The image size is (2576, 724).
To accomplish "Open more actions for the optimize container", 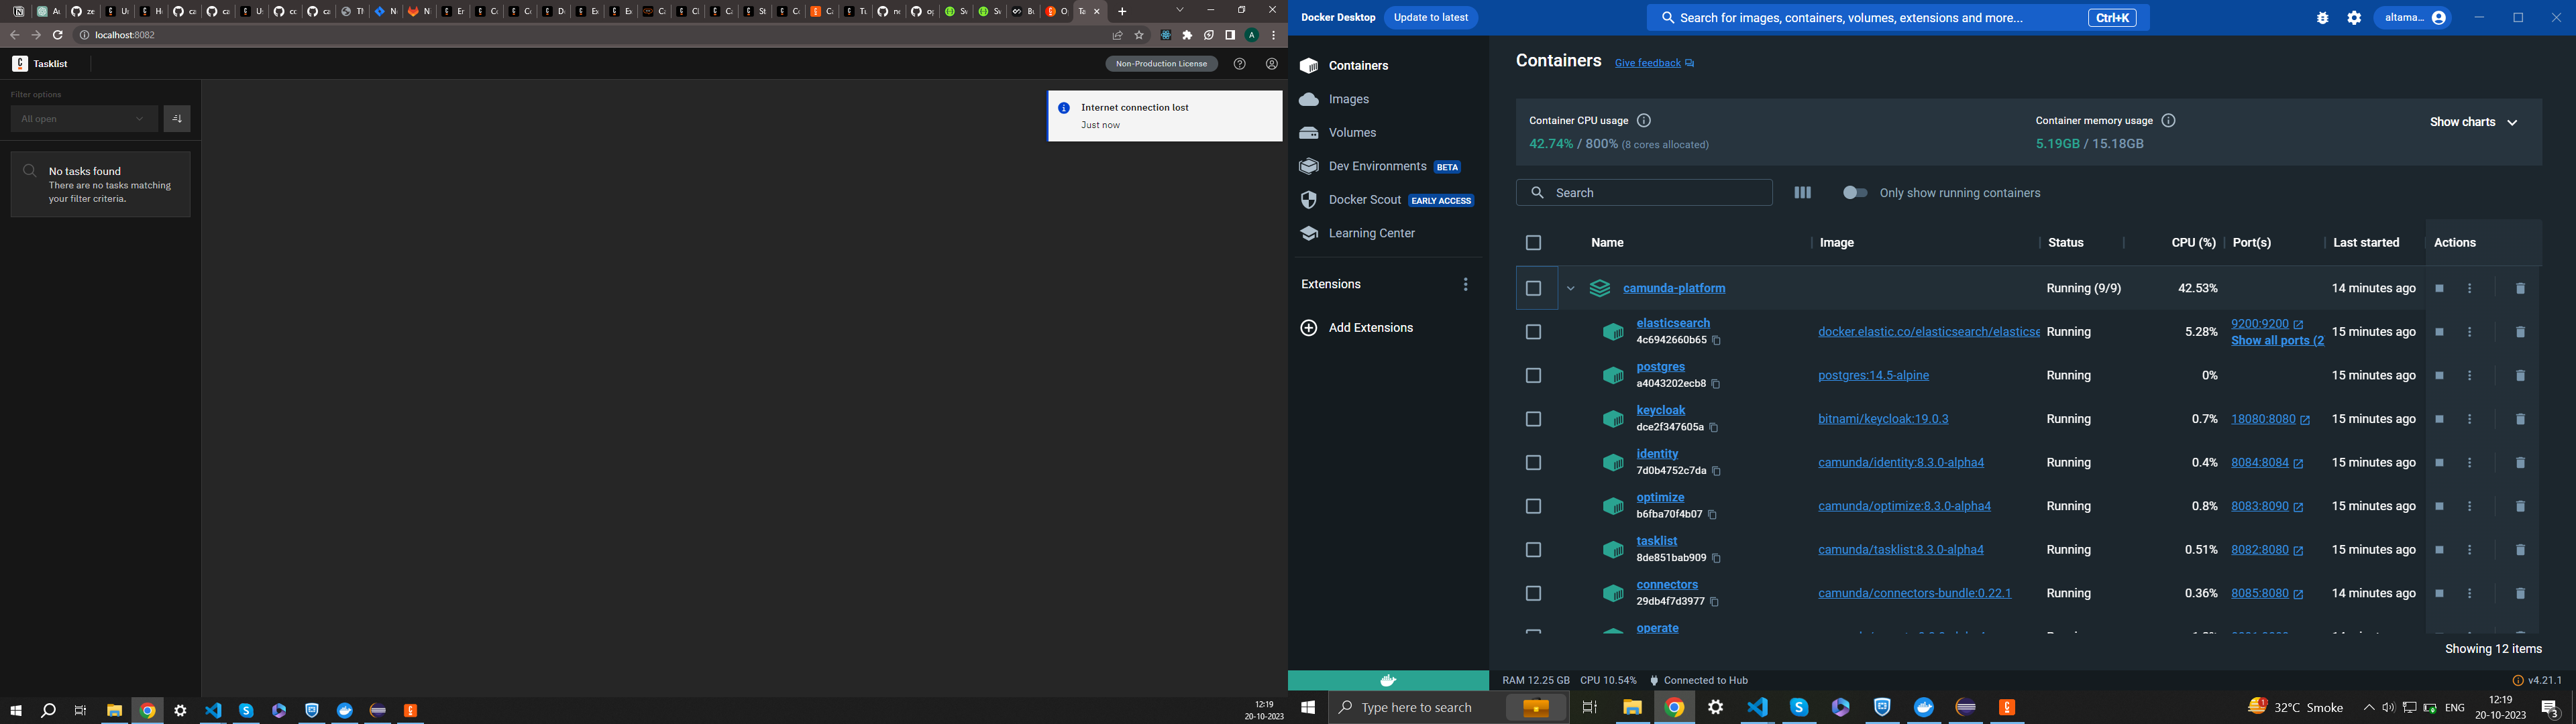I will click(2470, 507).
